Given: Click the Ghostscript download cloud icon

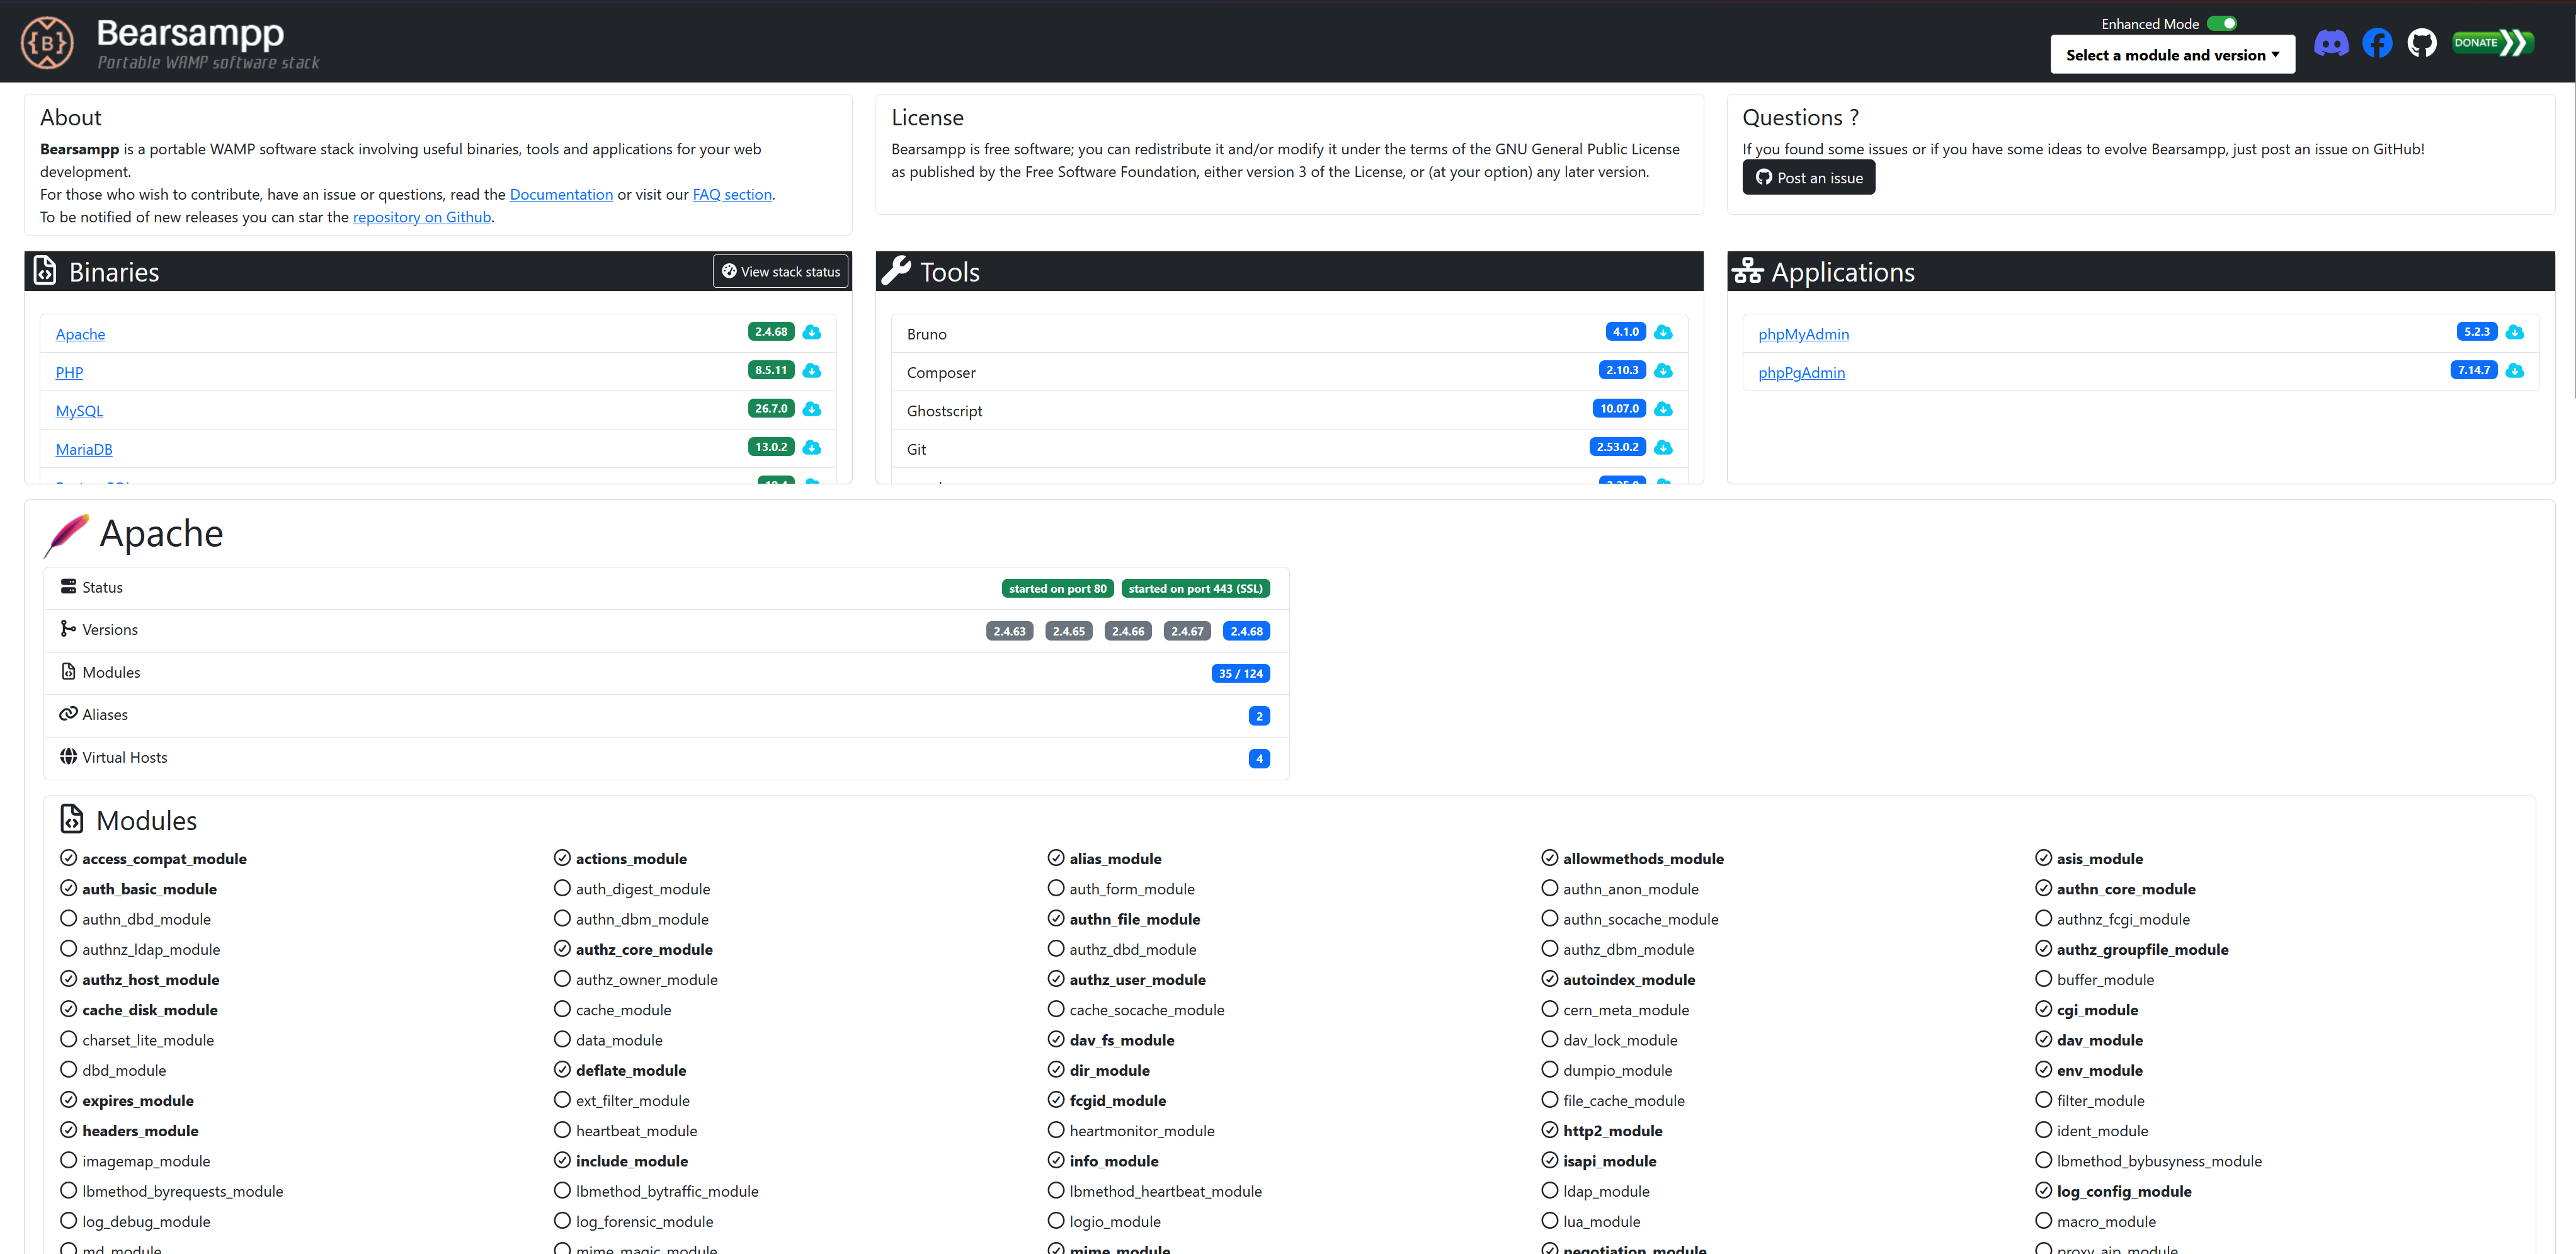Looking at the screenshot, I should 1663,409.
